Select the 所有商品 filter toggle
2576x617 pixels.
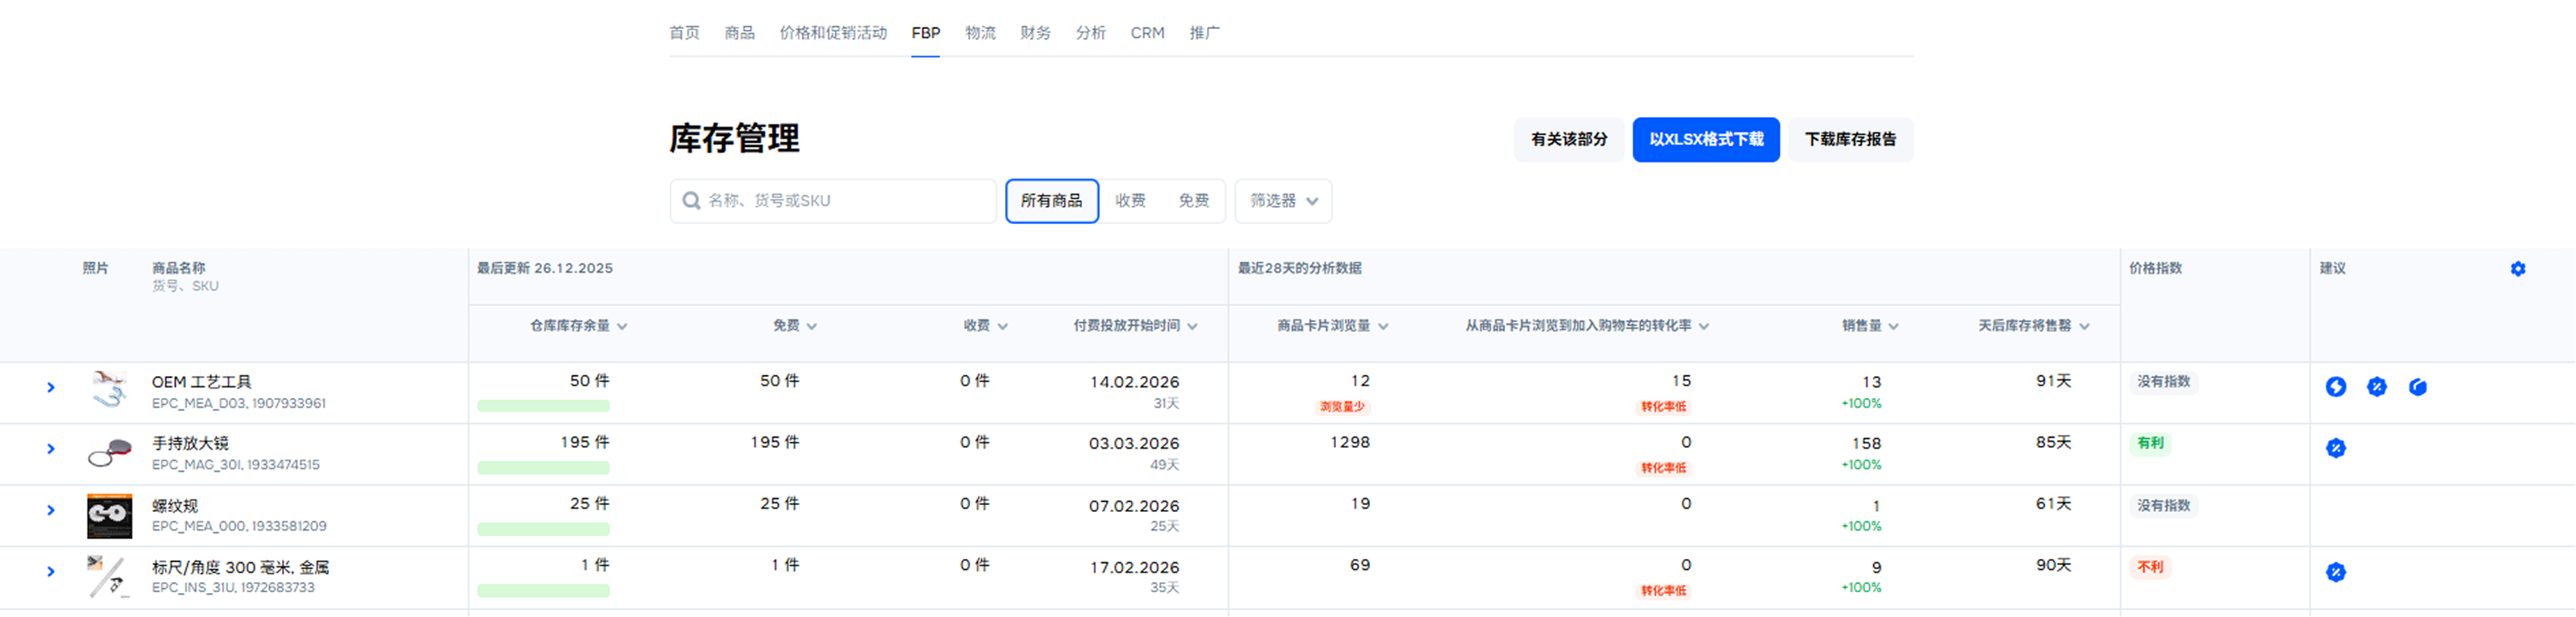click(1051, 201)
